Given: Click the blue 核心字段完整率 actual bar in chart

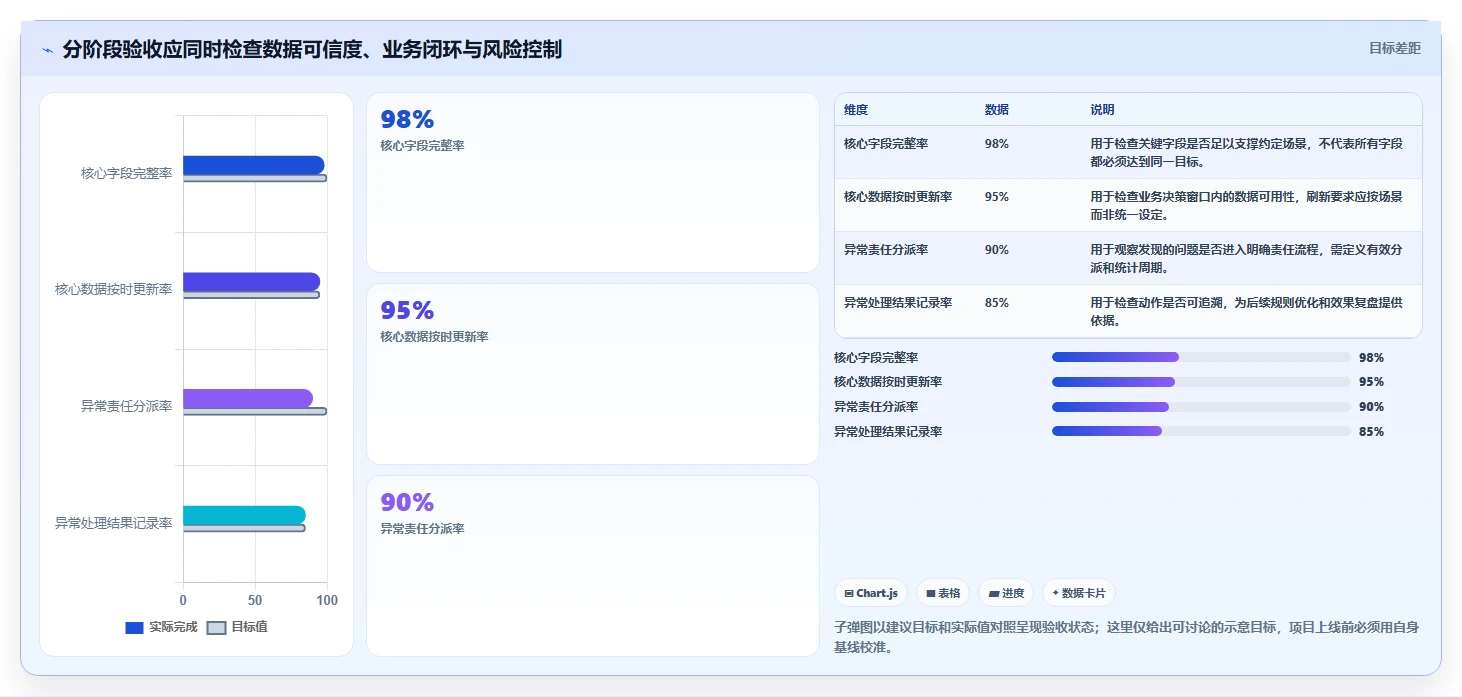Looking at the screenshot, I should (253, 165).
